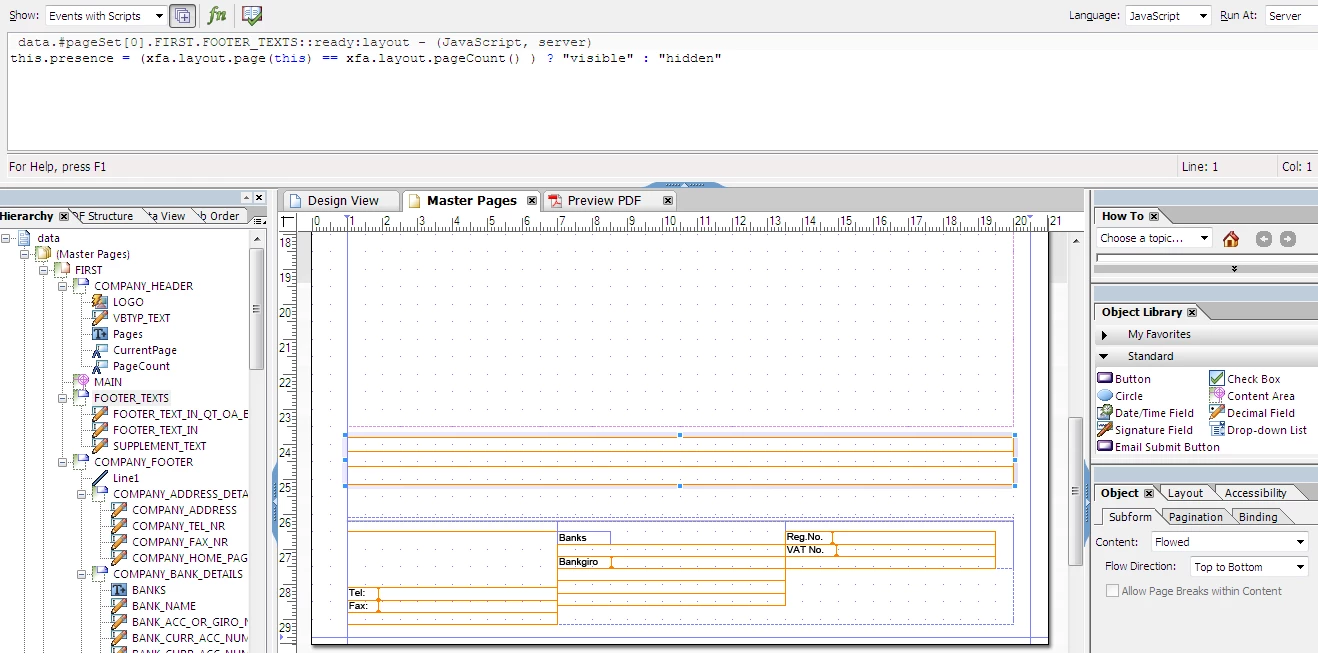Expand My Favorites in Object Library
1318x653 pixels.
(1105, 335)
